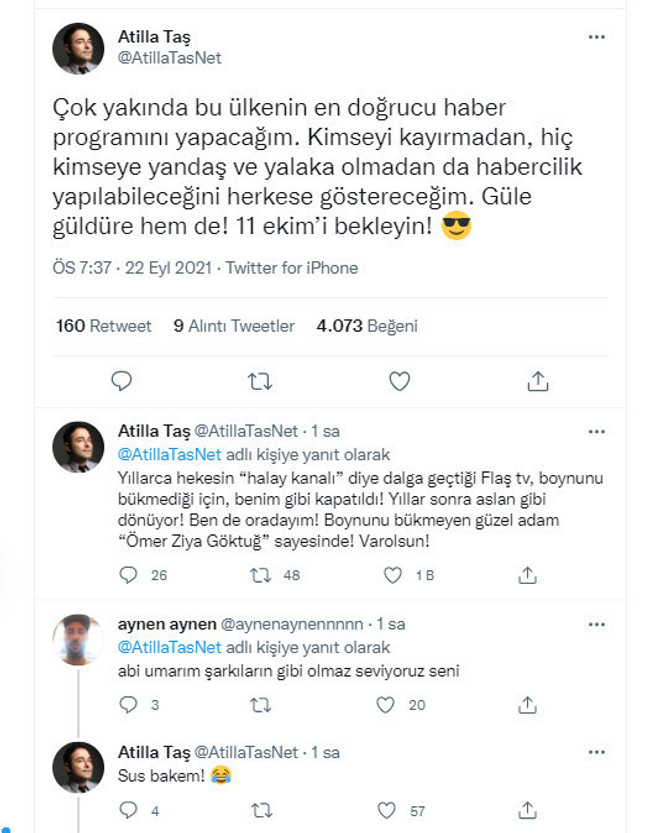This screenshot has width=650, height=833.
Task: View '9 Alıntı Tweetler' quote tweets
Action: 234,325
